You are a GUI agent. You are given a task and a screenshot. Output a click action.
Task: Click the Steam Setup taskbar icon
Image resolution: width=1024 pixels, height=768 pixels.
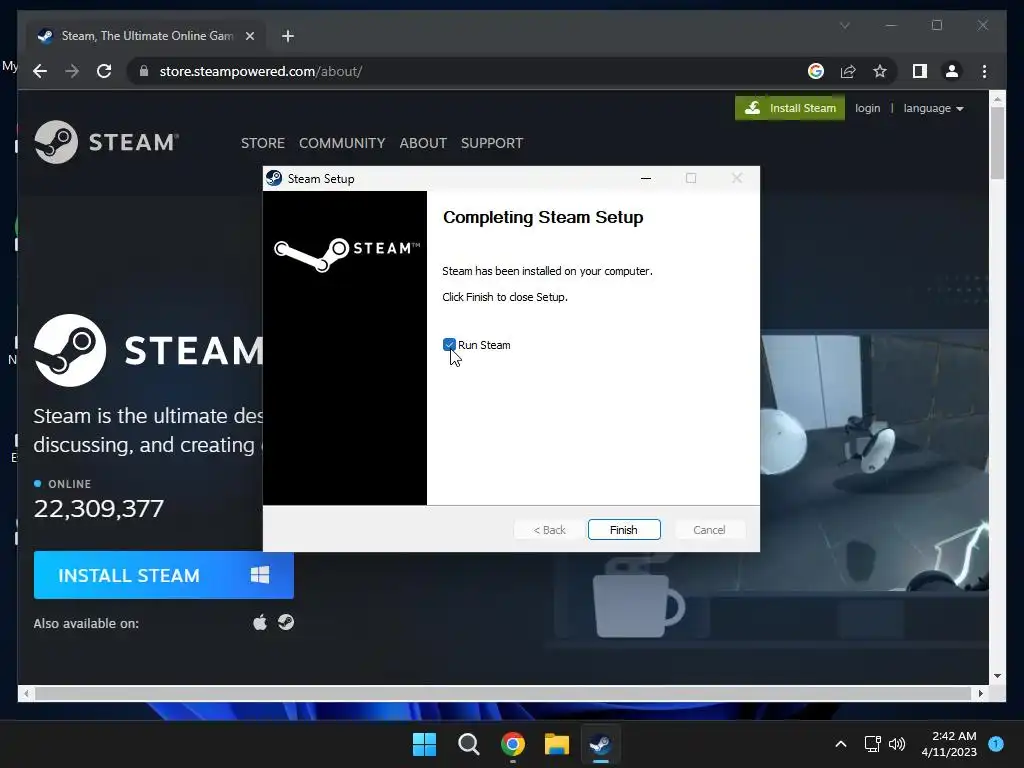(x=601, y=744)
